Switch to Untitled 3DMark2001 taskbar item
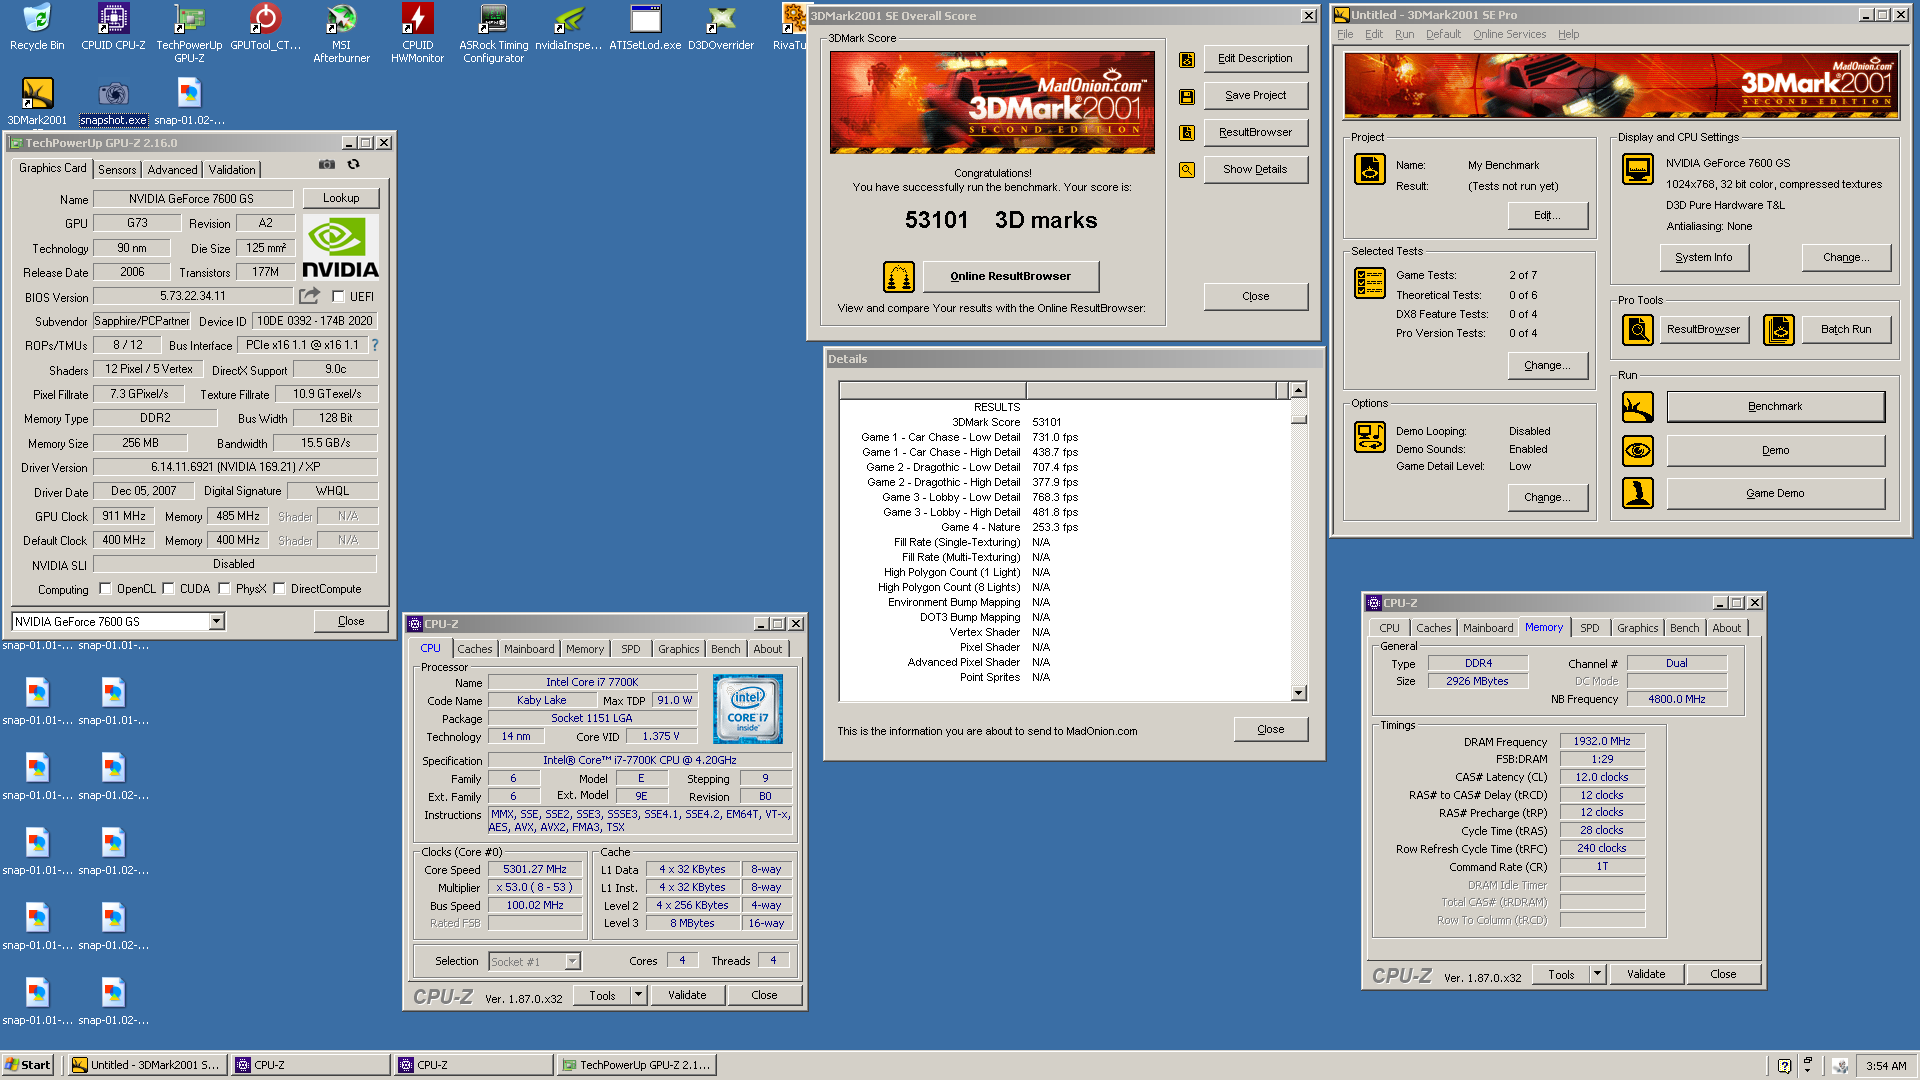Viewport: 1920px width, 1080px height. click(x=148, y=1066)
